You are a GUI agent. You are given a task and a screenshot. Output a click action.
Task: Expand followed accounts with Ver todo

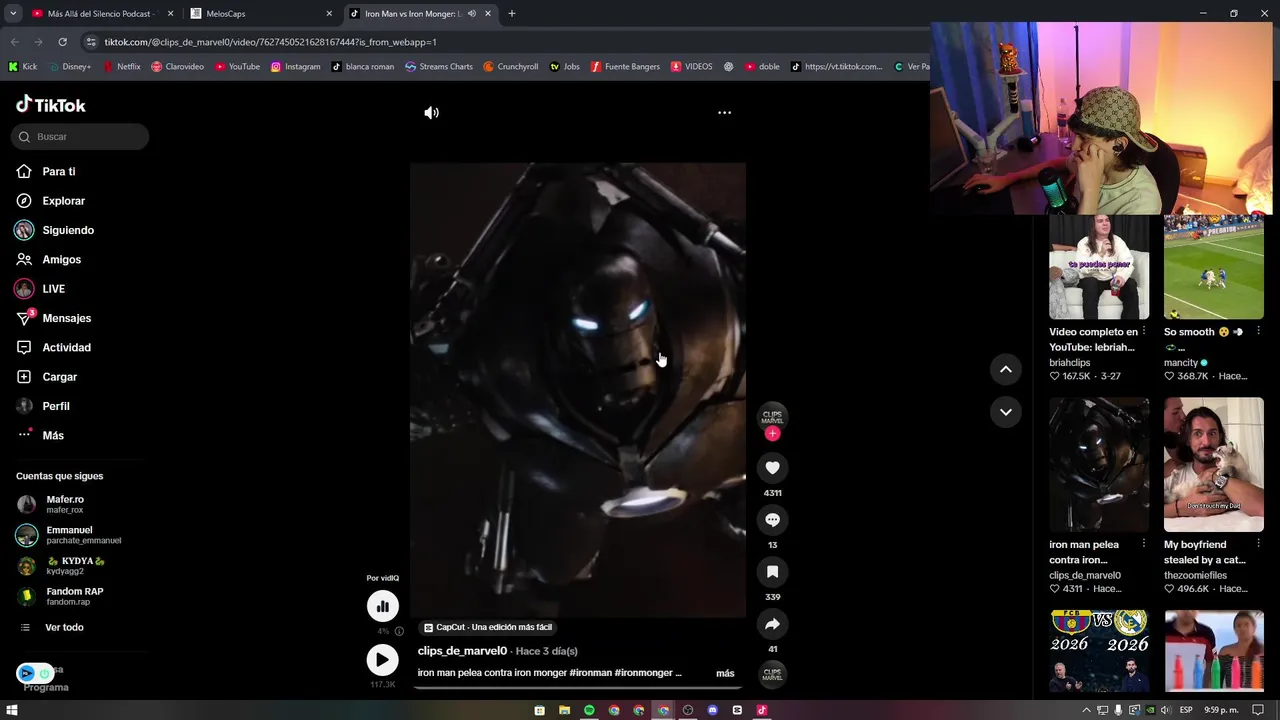tap(64, 627)
